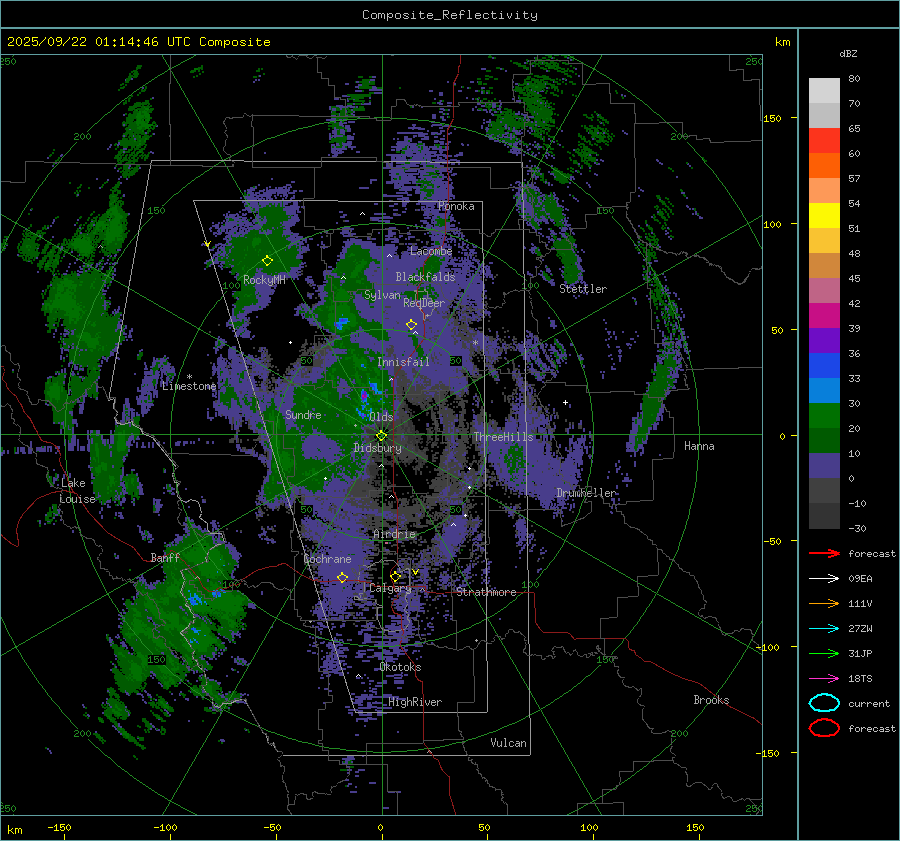This screenshot has height=841, width=900.
Task: Click the Lake Louise map label
Action: pyautogui.click(x=77, y=491)
